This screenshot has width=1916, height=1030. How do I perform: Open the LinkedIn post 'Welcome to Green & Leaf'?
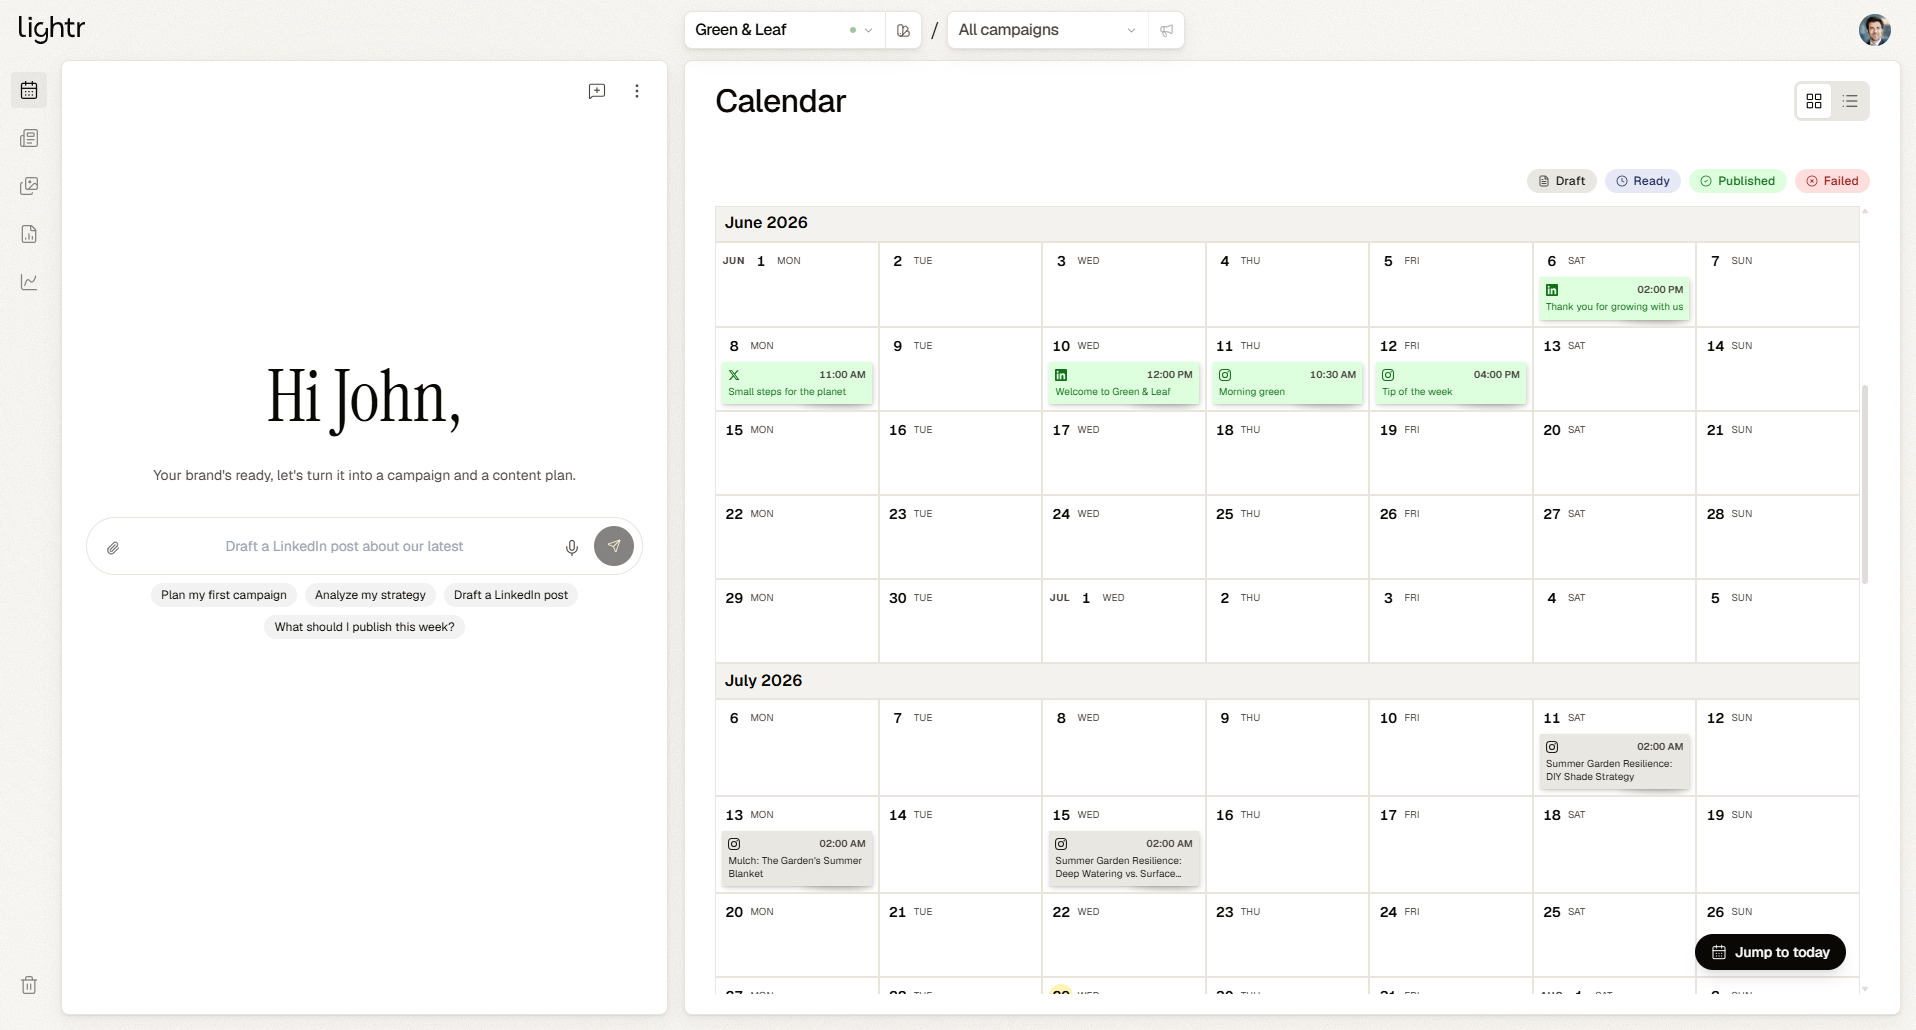pyautogui.click(x=1124, y=383)
